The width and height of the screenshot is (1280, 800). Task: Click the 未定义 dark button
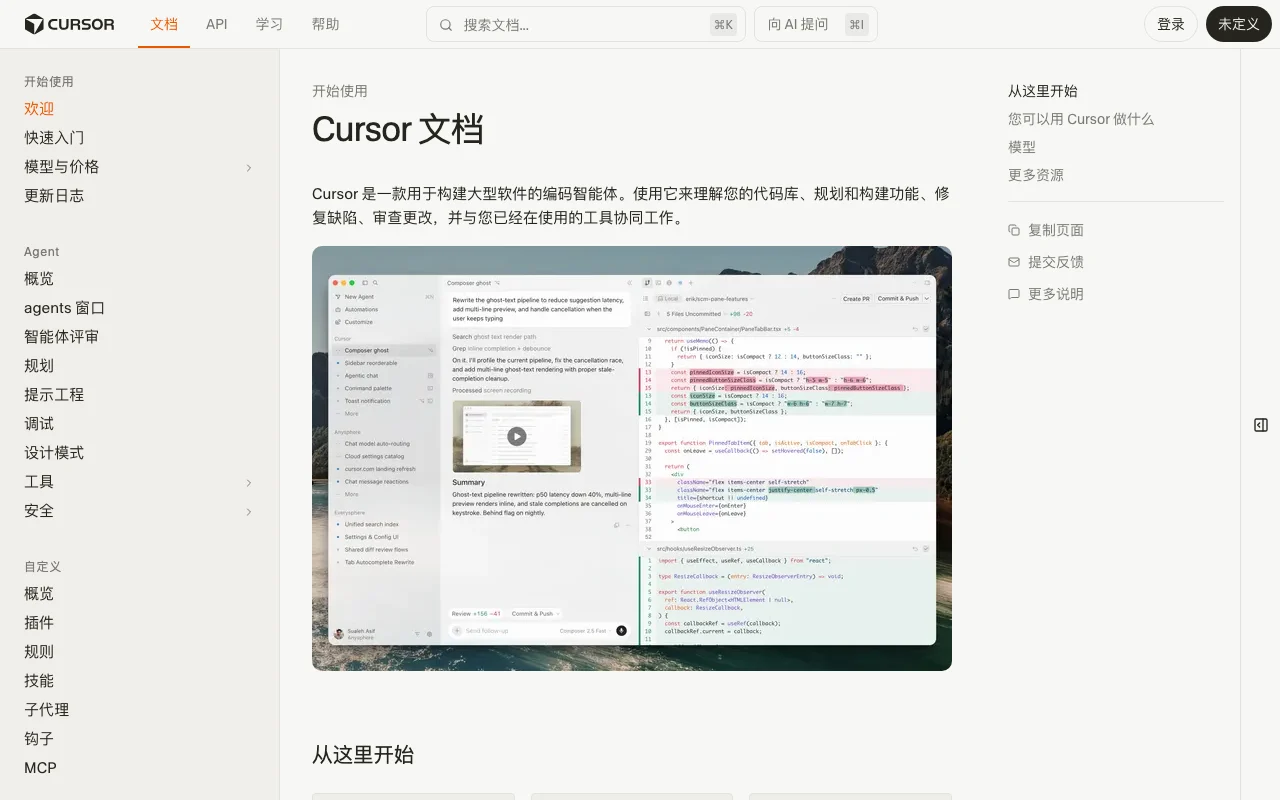(1239, 24)
